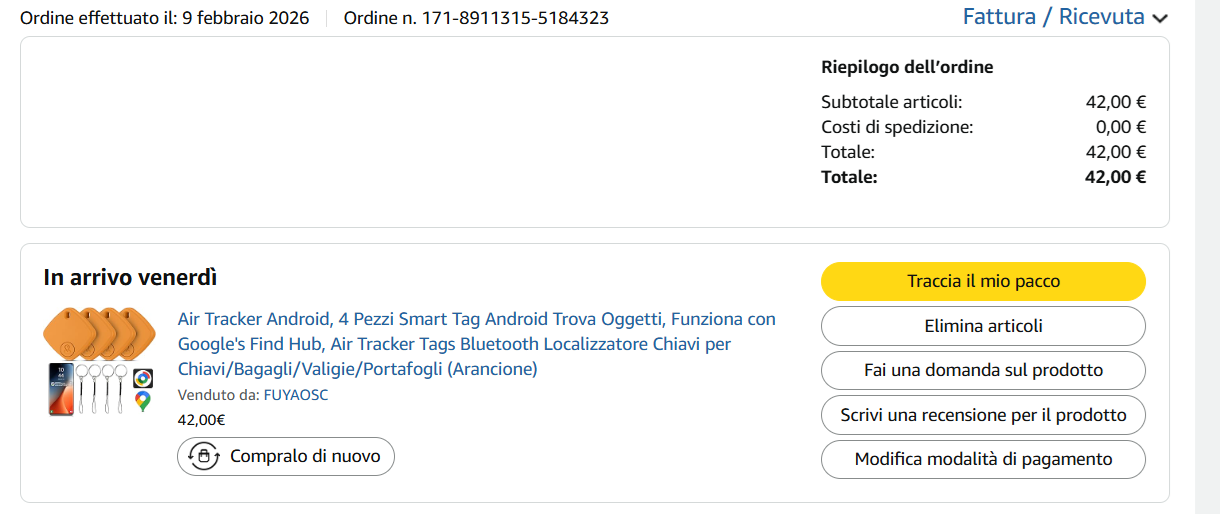1220x525 pixels.
Task: Click the Riepilogo dell'ordine heading
Action: tap(907, 67)
